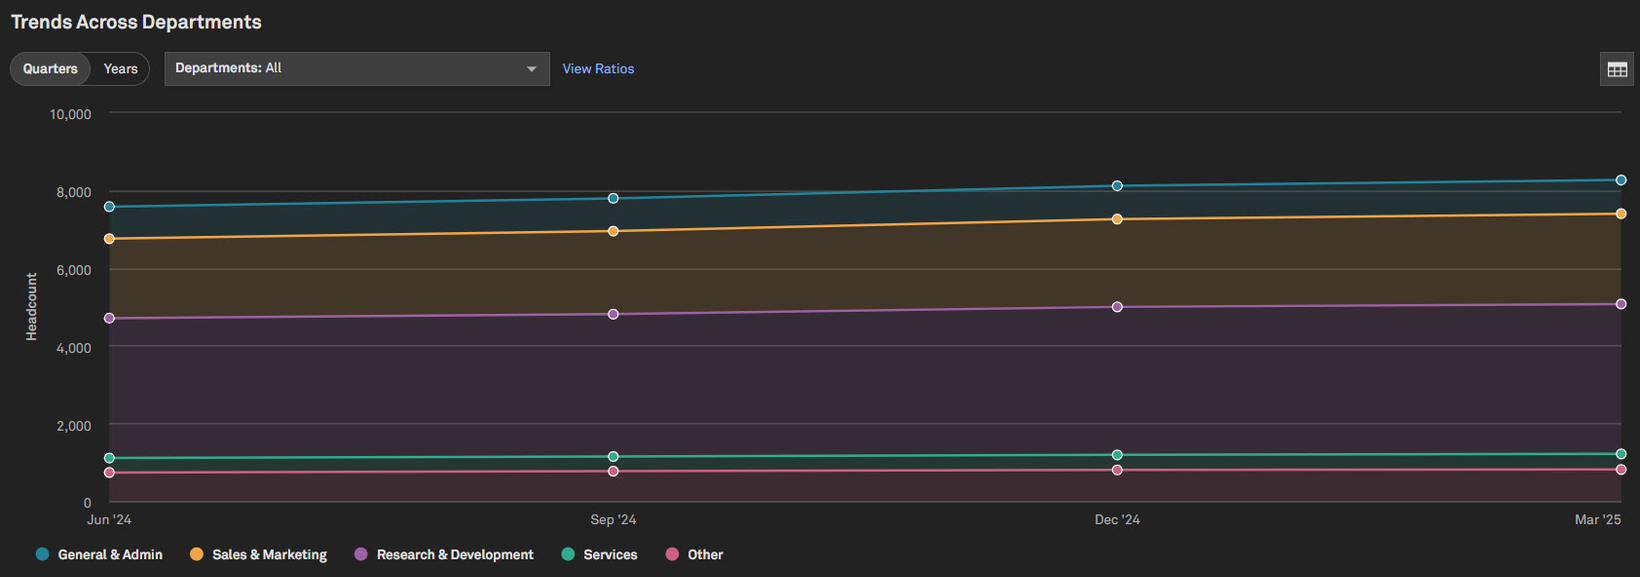Image resolution: width=1640 pixels, height=577 pixels.
Task: Open the Departments: All dropdown
Action: 357,69
